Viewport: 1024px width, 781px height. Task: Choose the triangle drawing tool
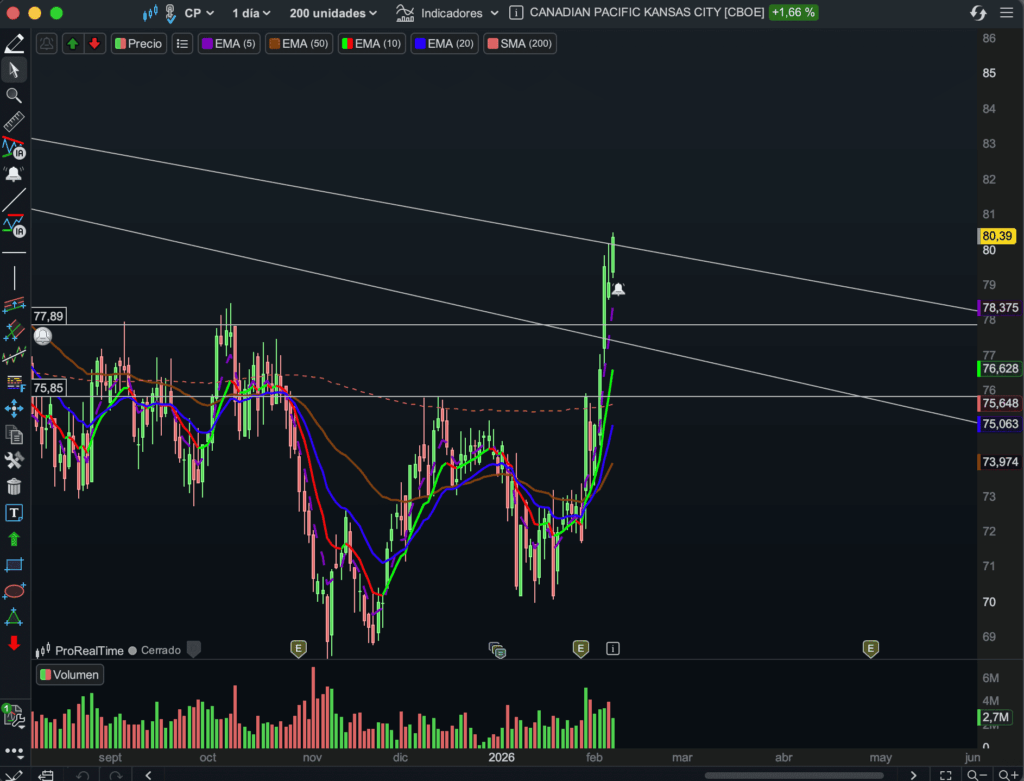coord(14,617)
